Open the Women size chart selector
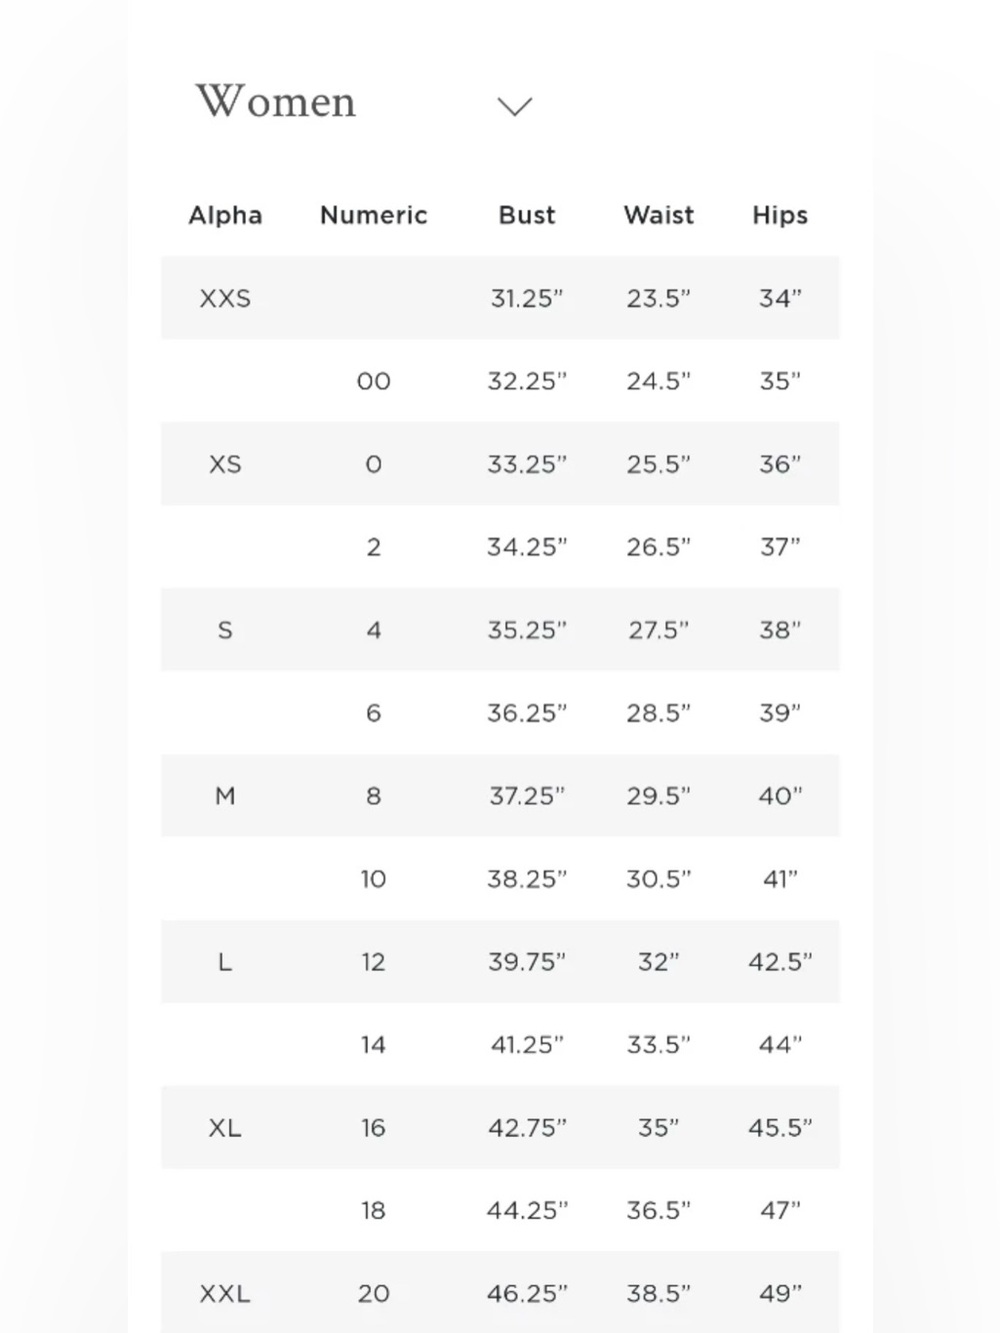1000x1333 pixels. tap(364, 102)
